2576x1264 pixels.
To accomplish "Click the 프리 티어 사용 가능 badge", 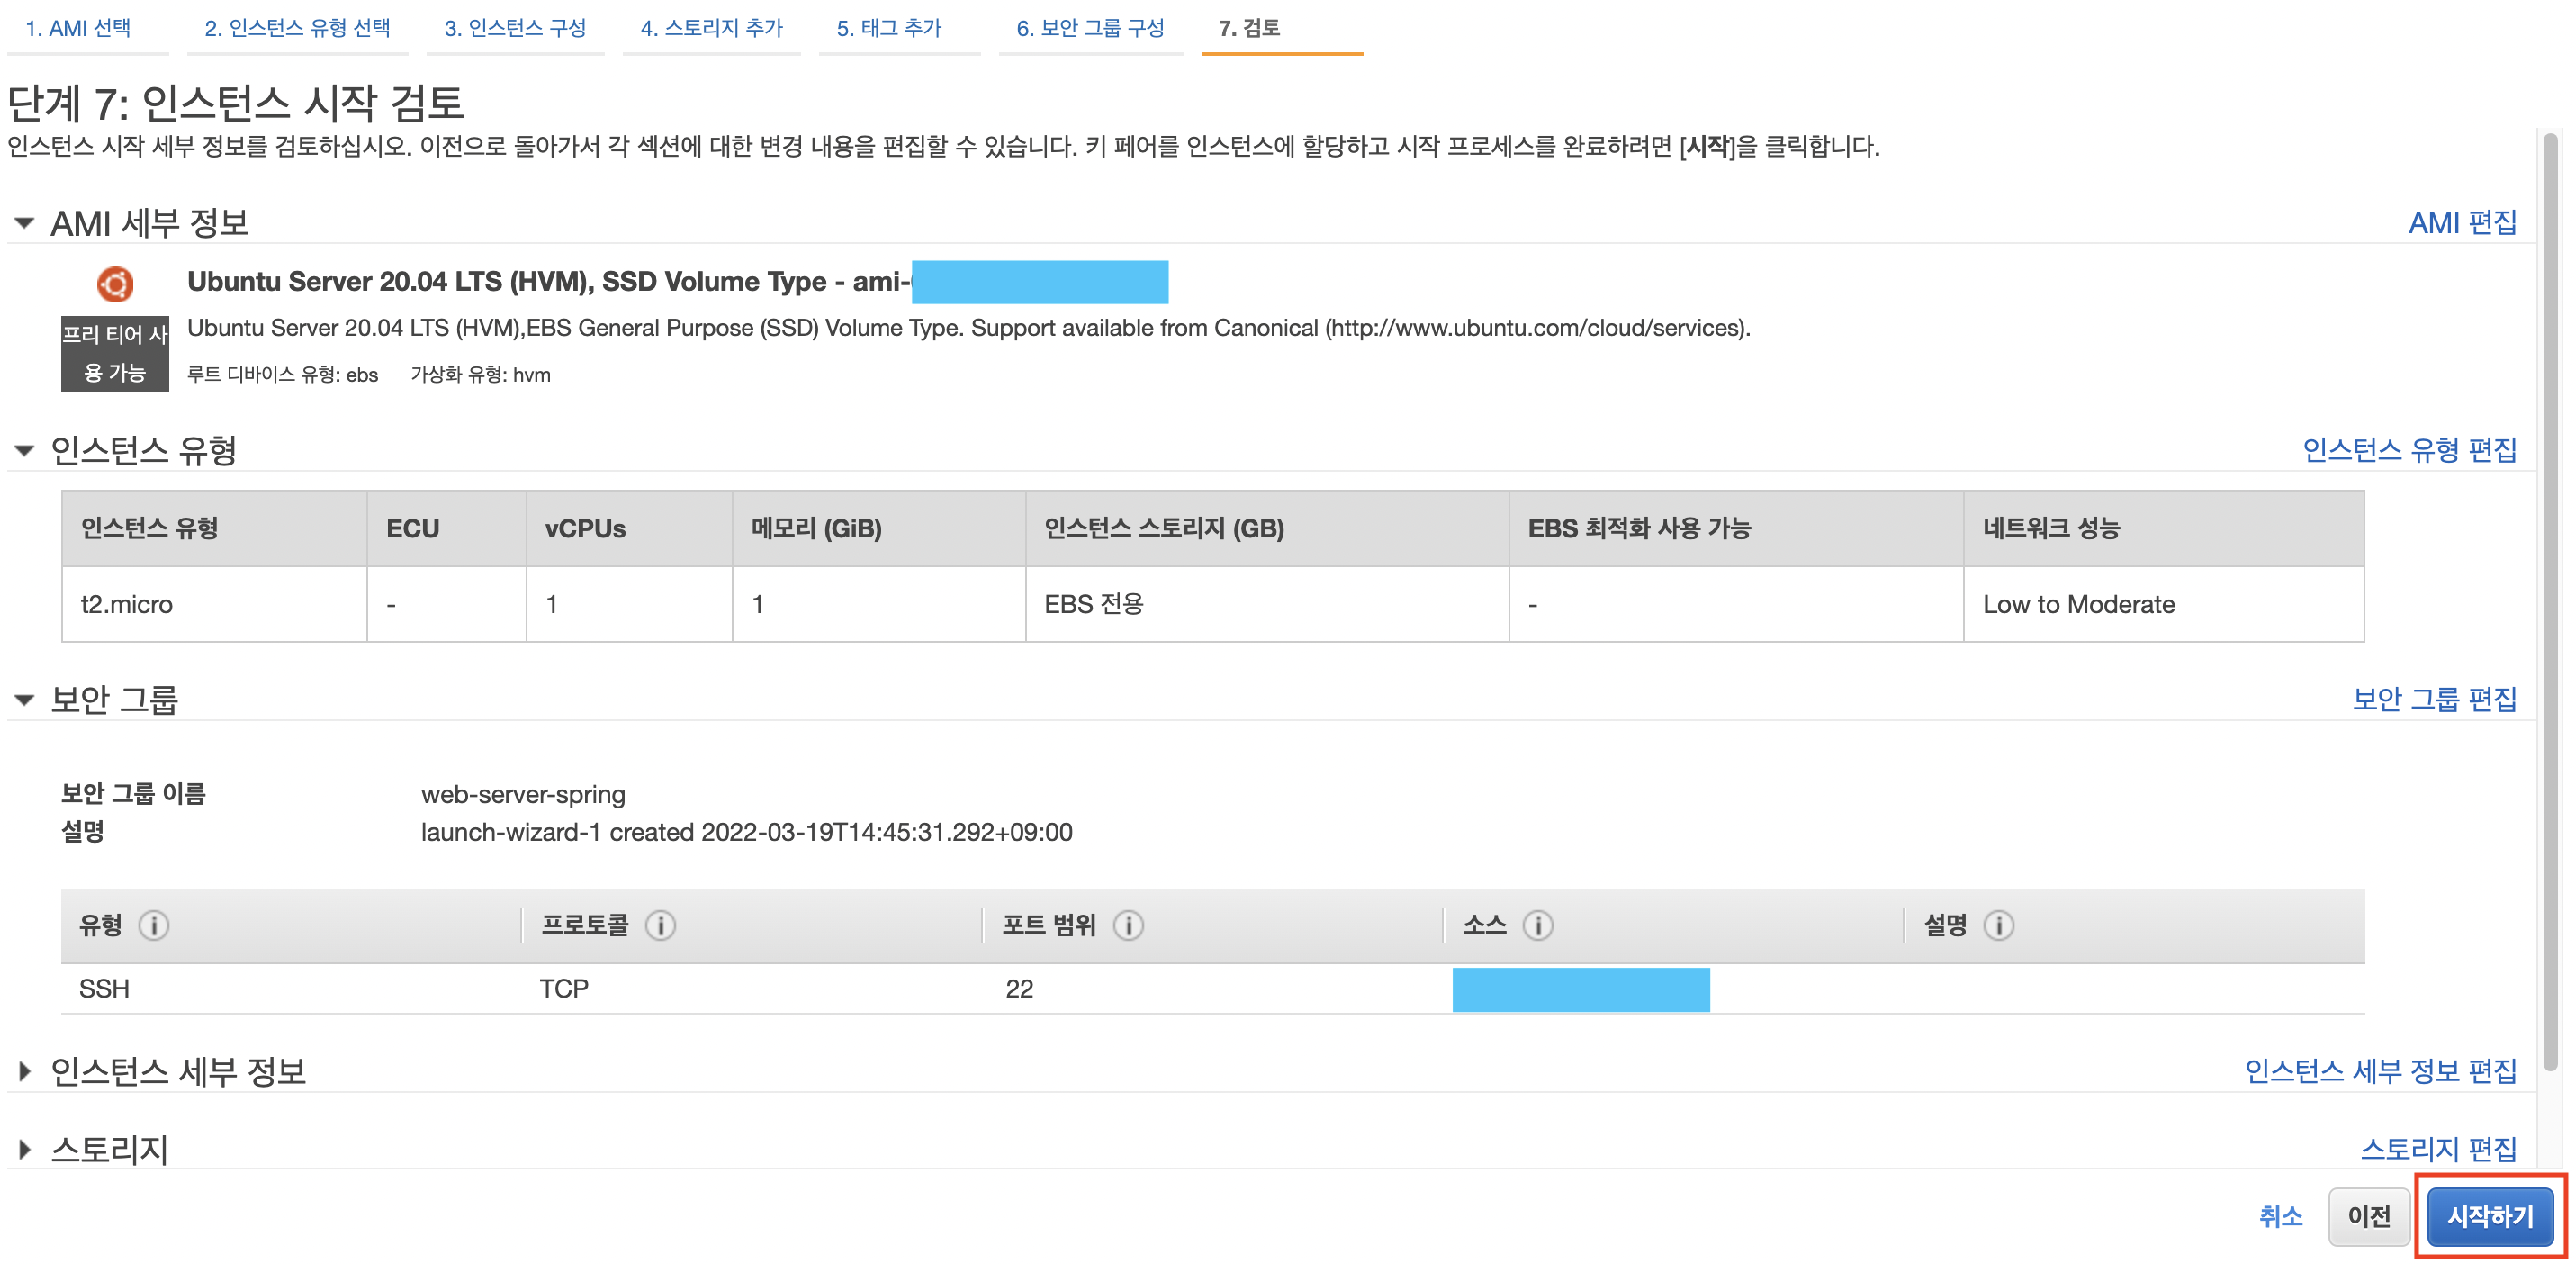I will pos(114,353).
